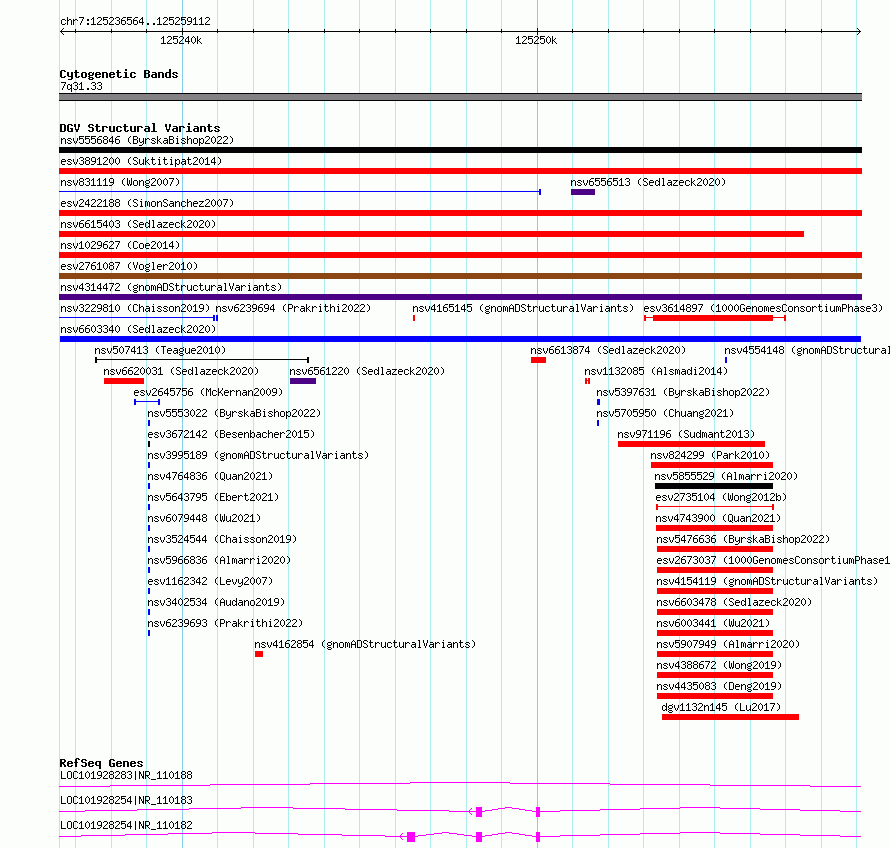
Task: Open nsv6079448 (Wu2021) label
Action: click(x=204, y=518)
